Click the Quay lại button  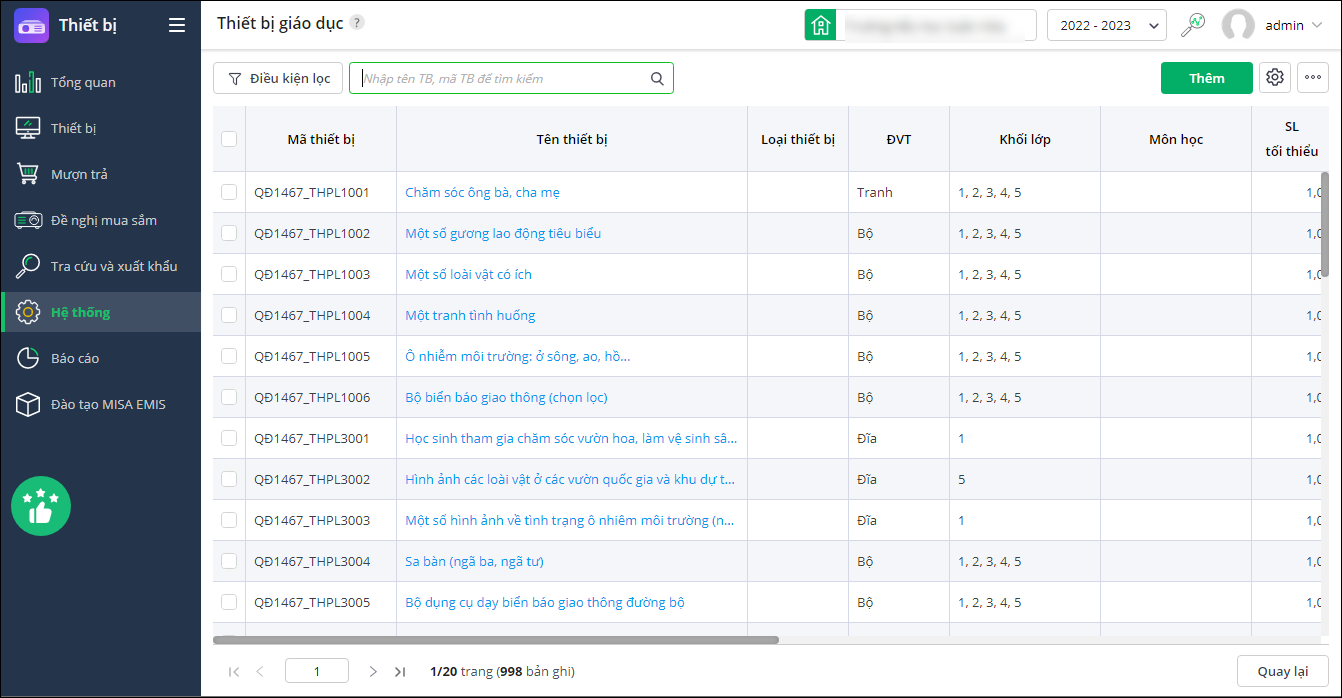coord(1282,671)
